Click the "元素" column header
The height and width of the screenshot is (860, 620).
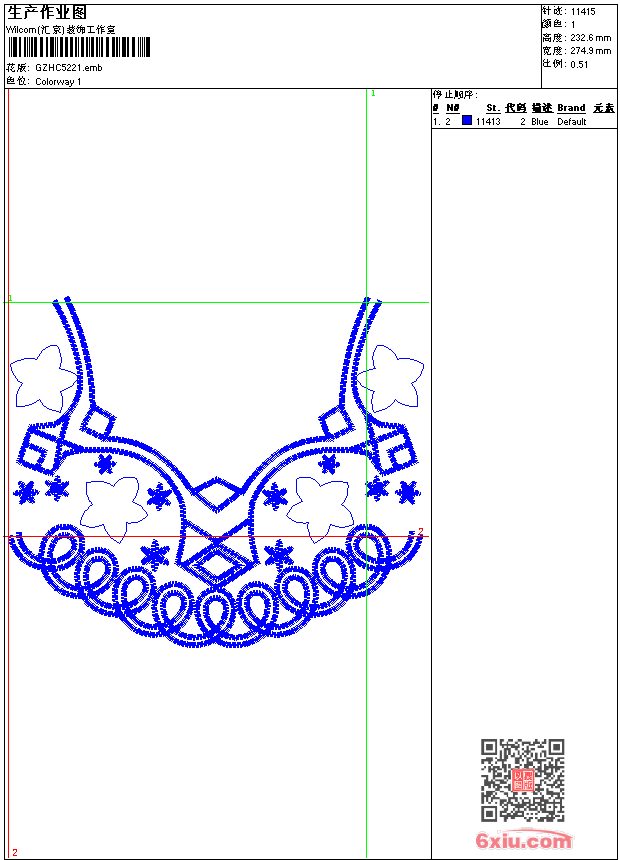[x=604, y=108]
